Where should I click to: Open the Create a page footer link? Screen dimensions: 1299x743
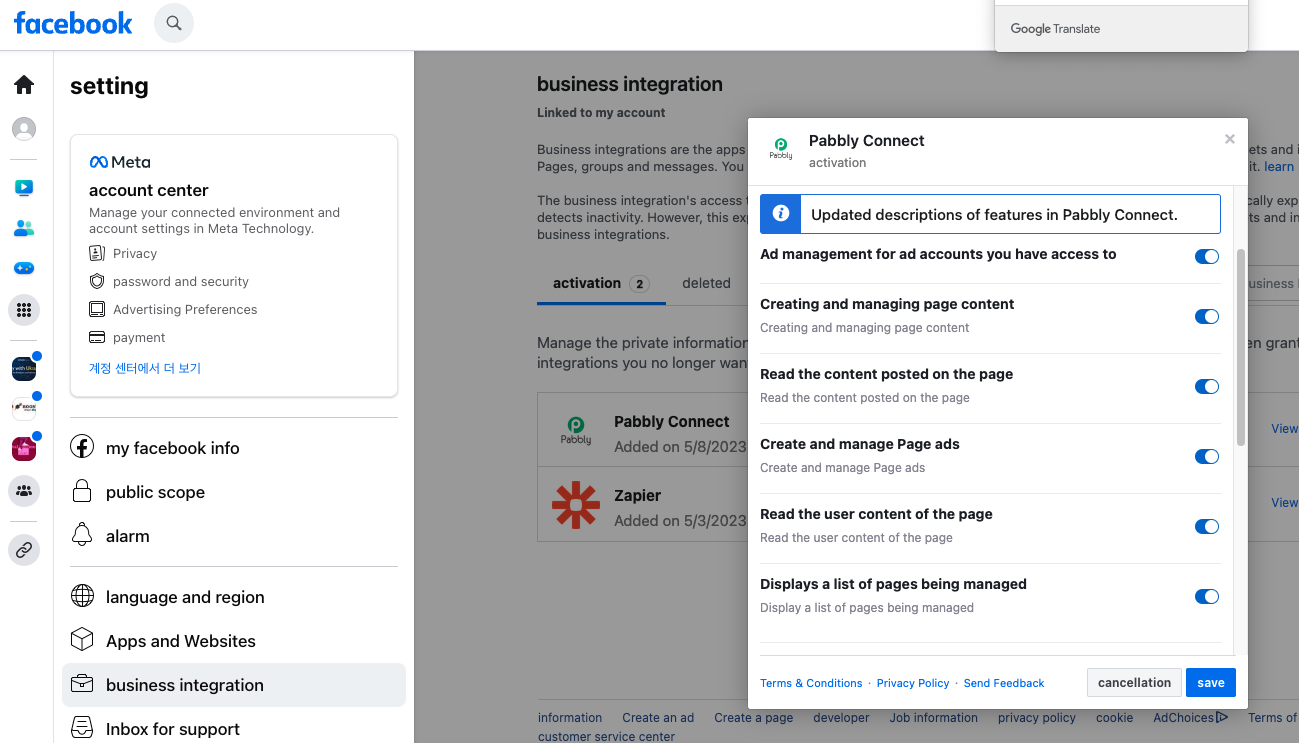click(754, 718)
